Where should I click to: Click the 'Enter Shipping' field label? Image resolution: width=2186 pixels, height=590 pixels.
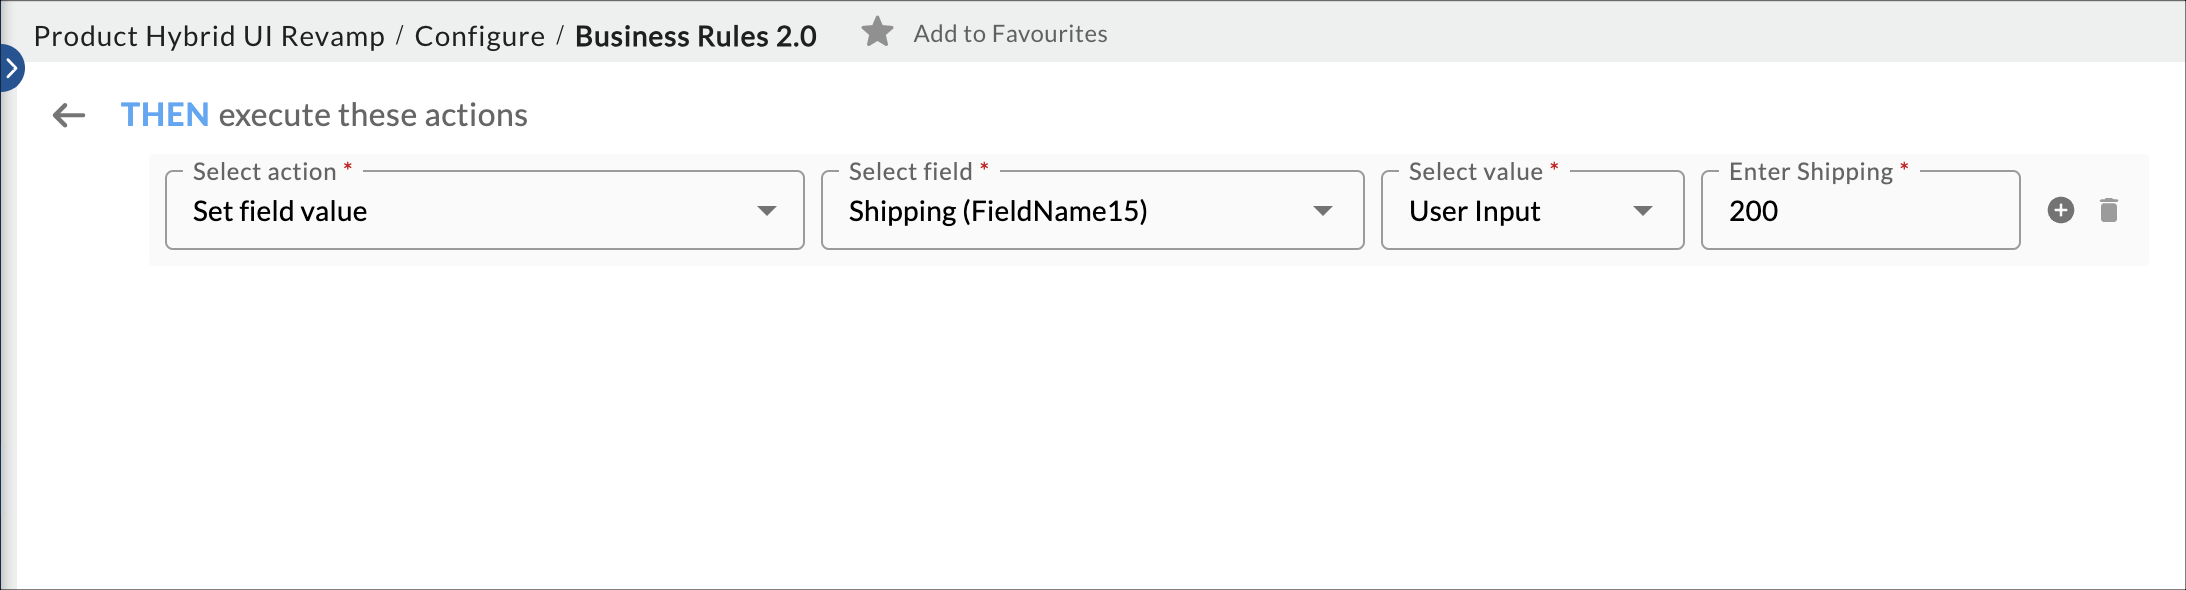point(1811,172)
